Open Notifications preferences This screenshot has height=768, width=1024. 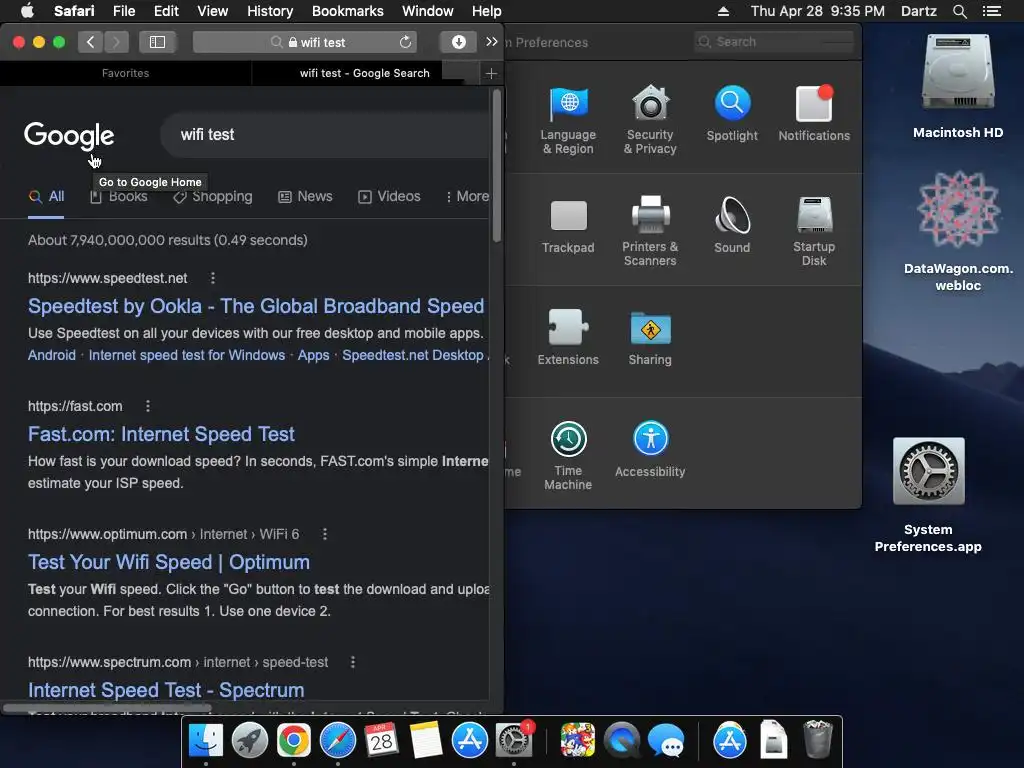tap(814, 114)
